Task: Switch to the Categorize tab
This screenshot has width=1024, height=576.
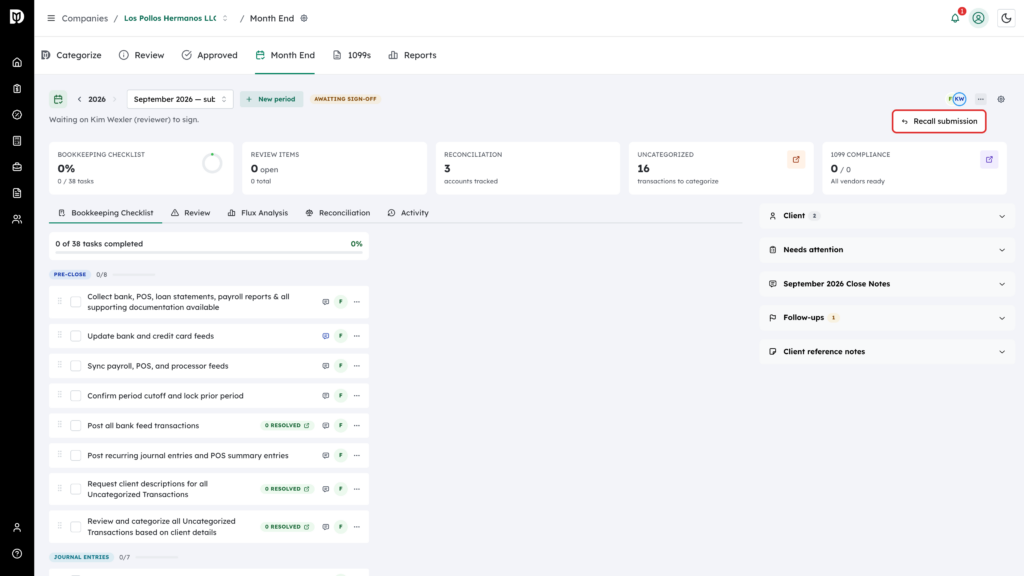Action: [x=71, y=55]
